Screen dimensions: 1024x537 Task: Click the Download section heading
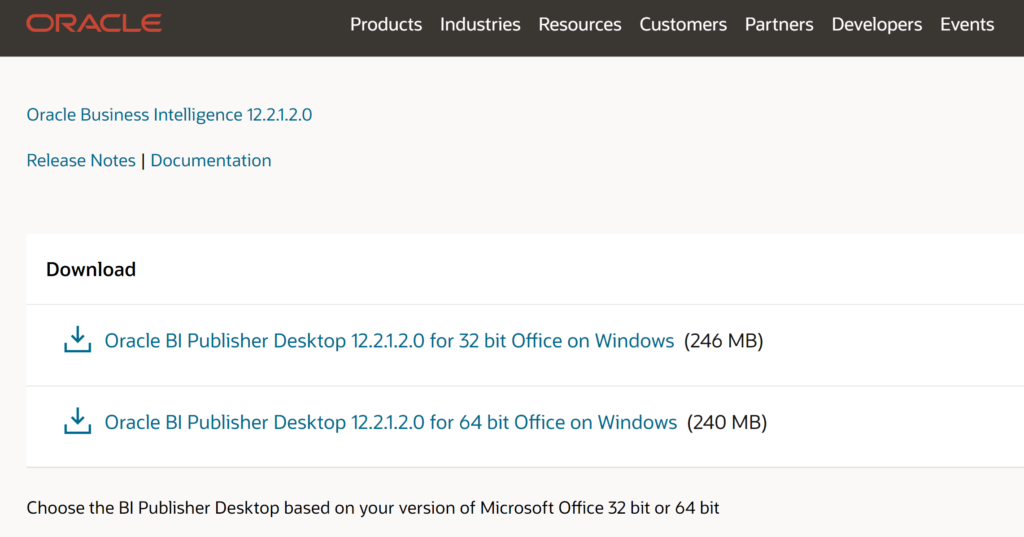[x=91, y=269]
